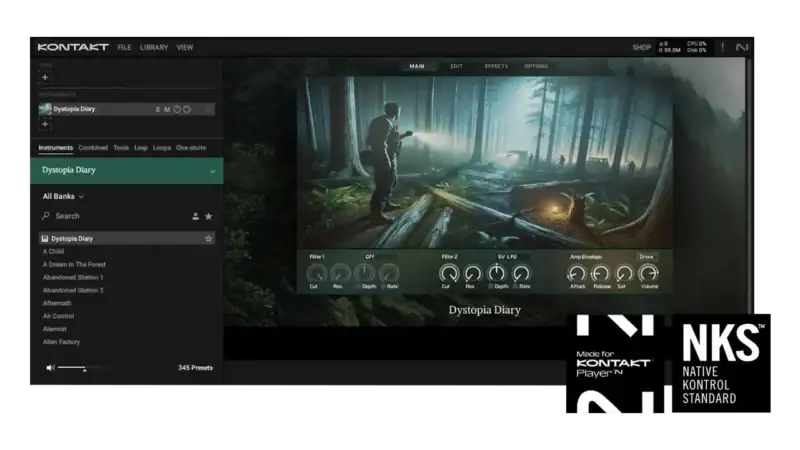This screenshot has height=450, width=800.
Task: Click the plus button below Dystopia Diary instrument
Action: point(45,124)
